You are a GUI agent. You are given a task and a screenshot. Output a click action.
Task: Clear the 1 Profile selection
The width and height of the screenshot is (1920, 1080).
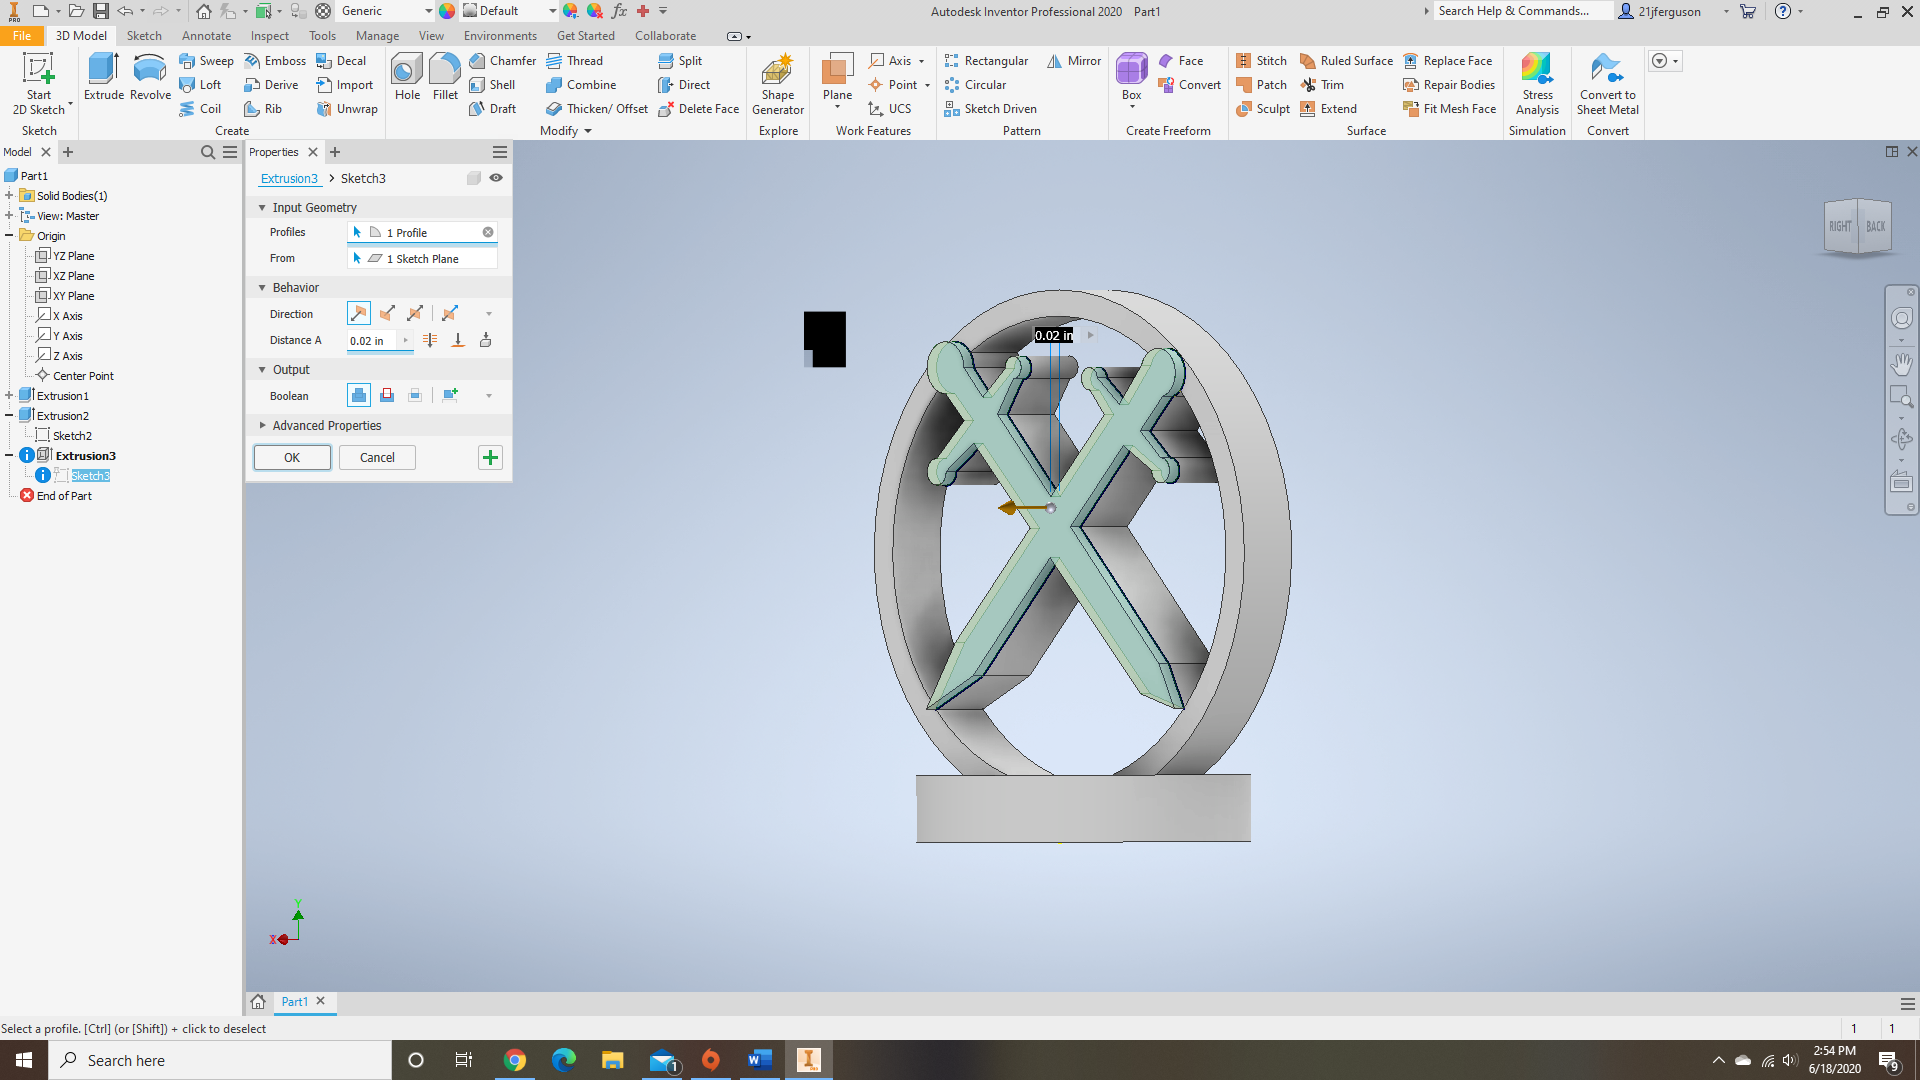[488, 232]
